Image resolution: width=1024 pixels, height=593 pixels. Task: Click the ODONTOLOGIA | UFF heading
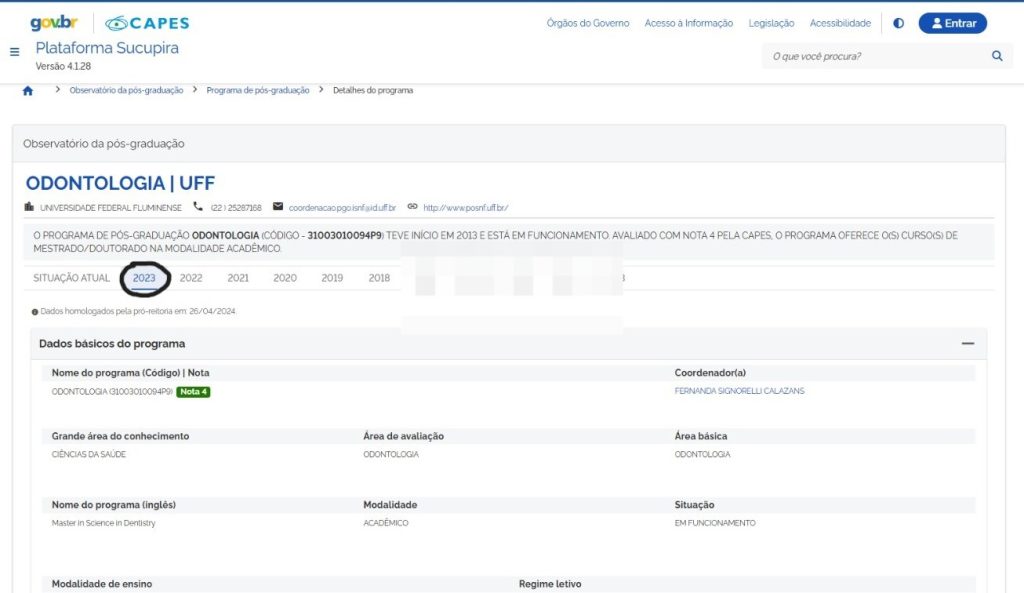coord(120,183)
